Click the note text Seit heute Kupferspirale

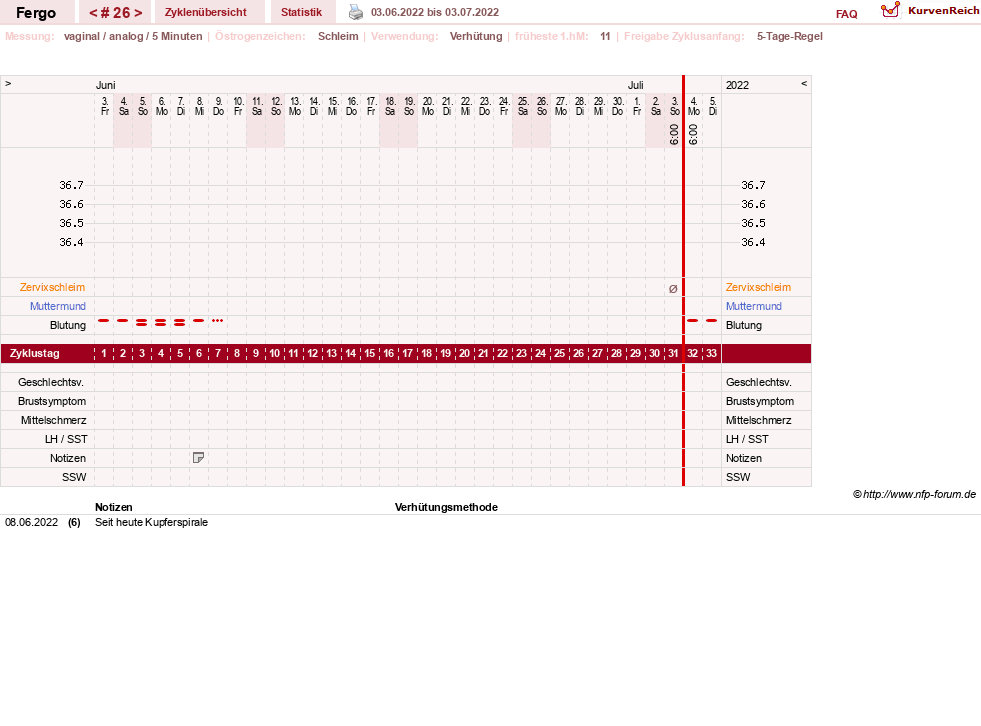(151, 523)
